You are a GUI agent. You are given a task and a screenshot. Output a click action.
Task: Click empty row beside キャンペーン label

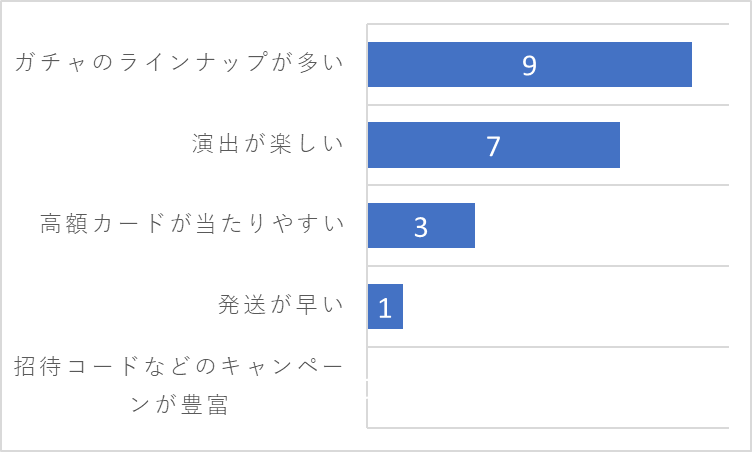pyautogui.click(x=548, y=387)
